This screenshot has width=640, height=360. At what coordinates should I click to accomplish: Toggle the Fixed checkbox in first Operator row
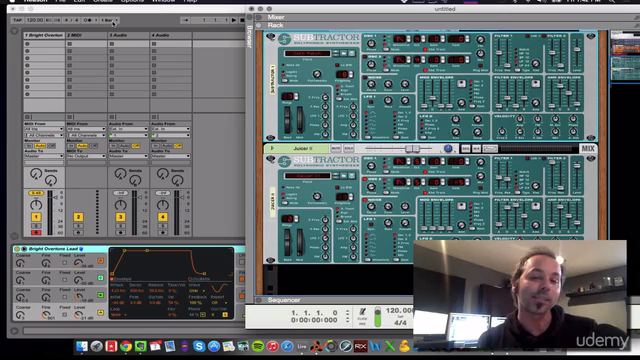64,262
